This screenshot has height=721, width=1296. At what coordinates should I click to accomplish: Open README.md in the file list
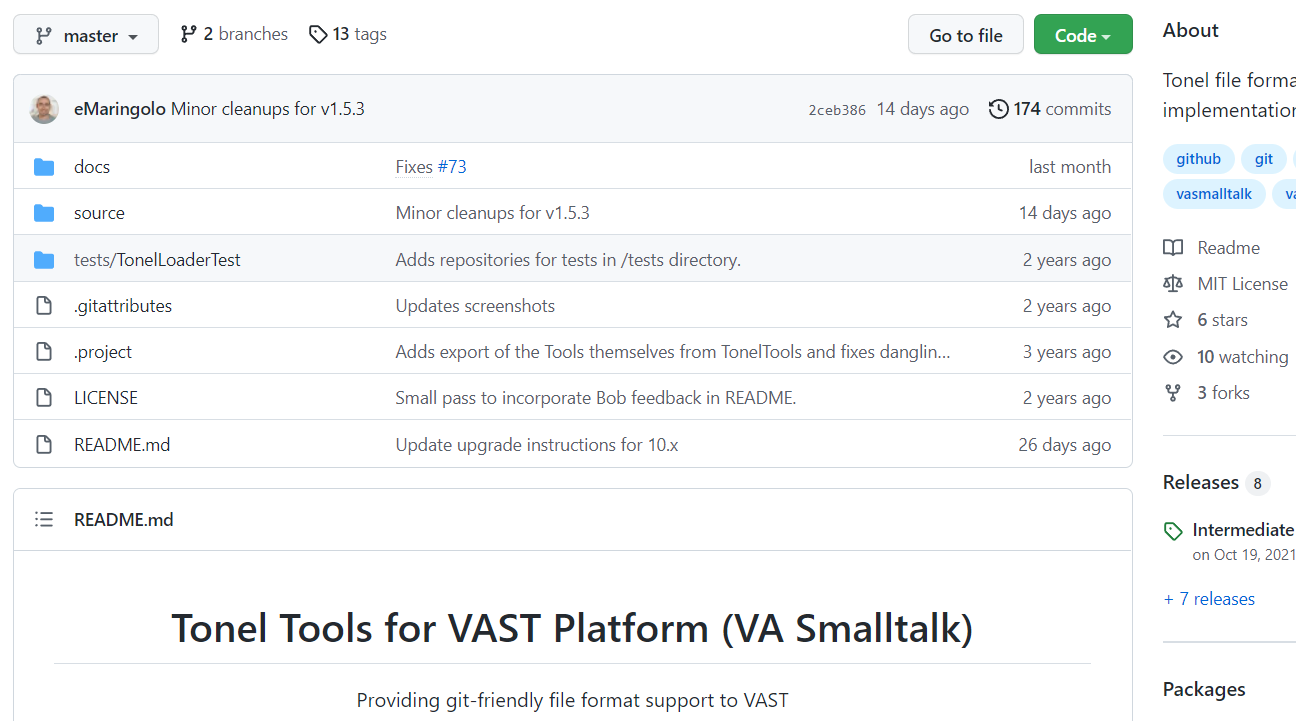pyautogui.click(x=122, y=445)
